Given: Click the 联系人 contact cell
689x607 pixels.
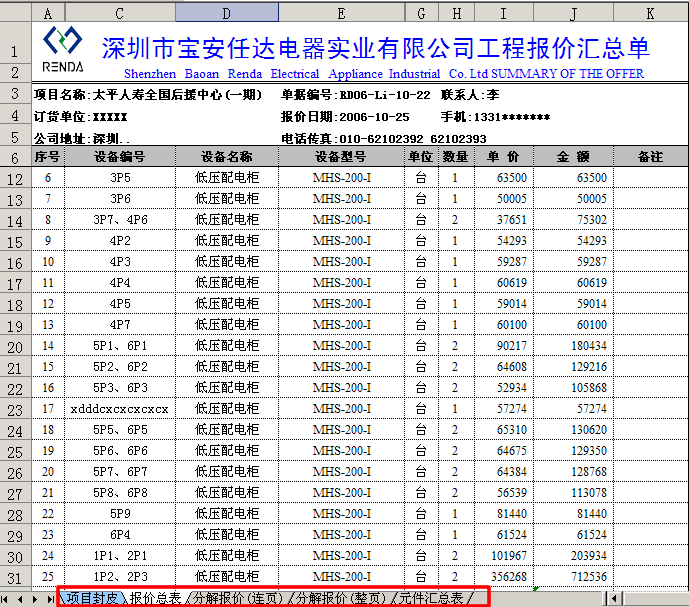Looking at the screenshot, I should [470, 95].
